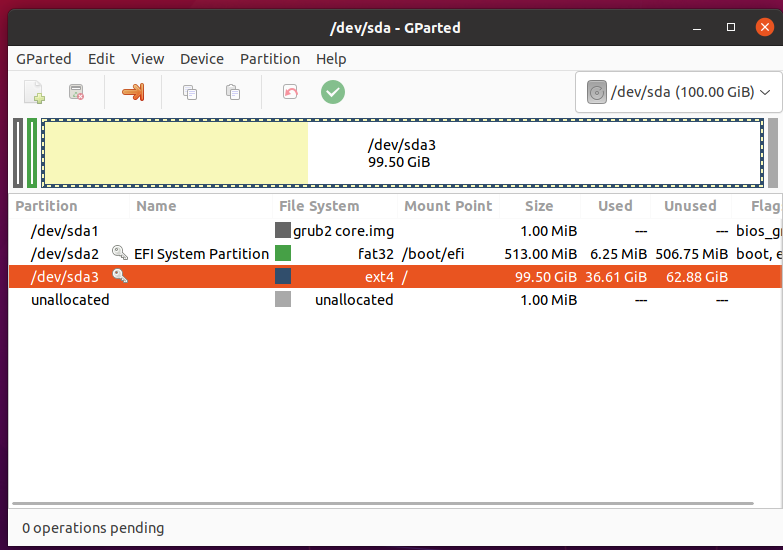Select the unallocated row in partition list
Viewport: 783px width, 550px height.
tap(395, 300)
